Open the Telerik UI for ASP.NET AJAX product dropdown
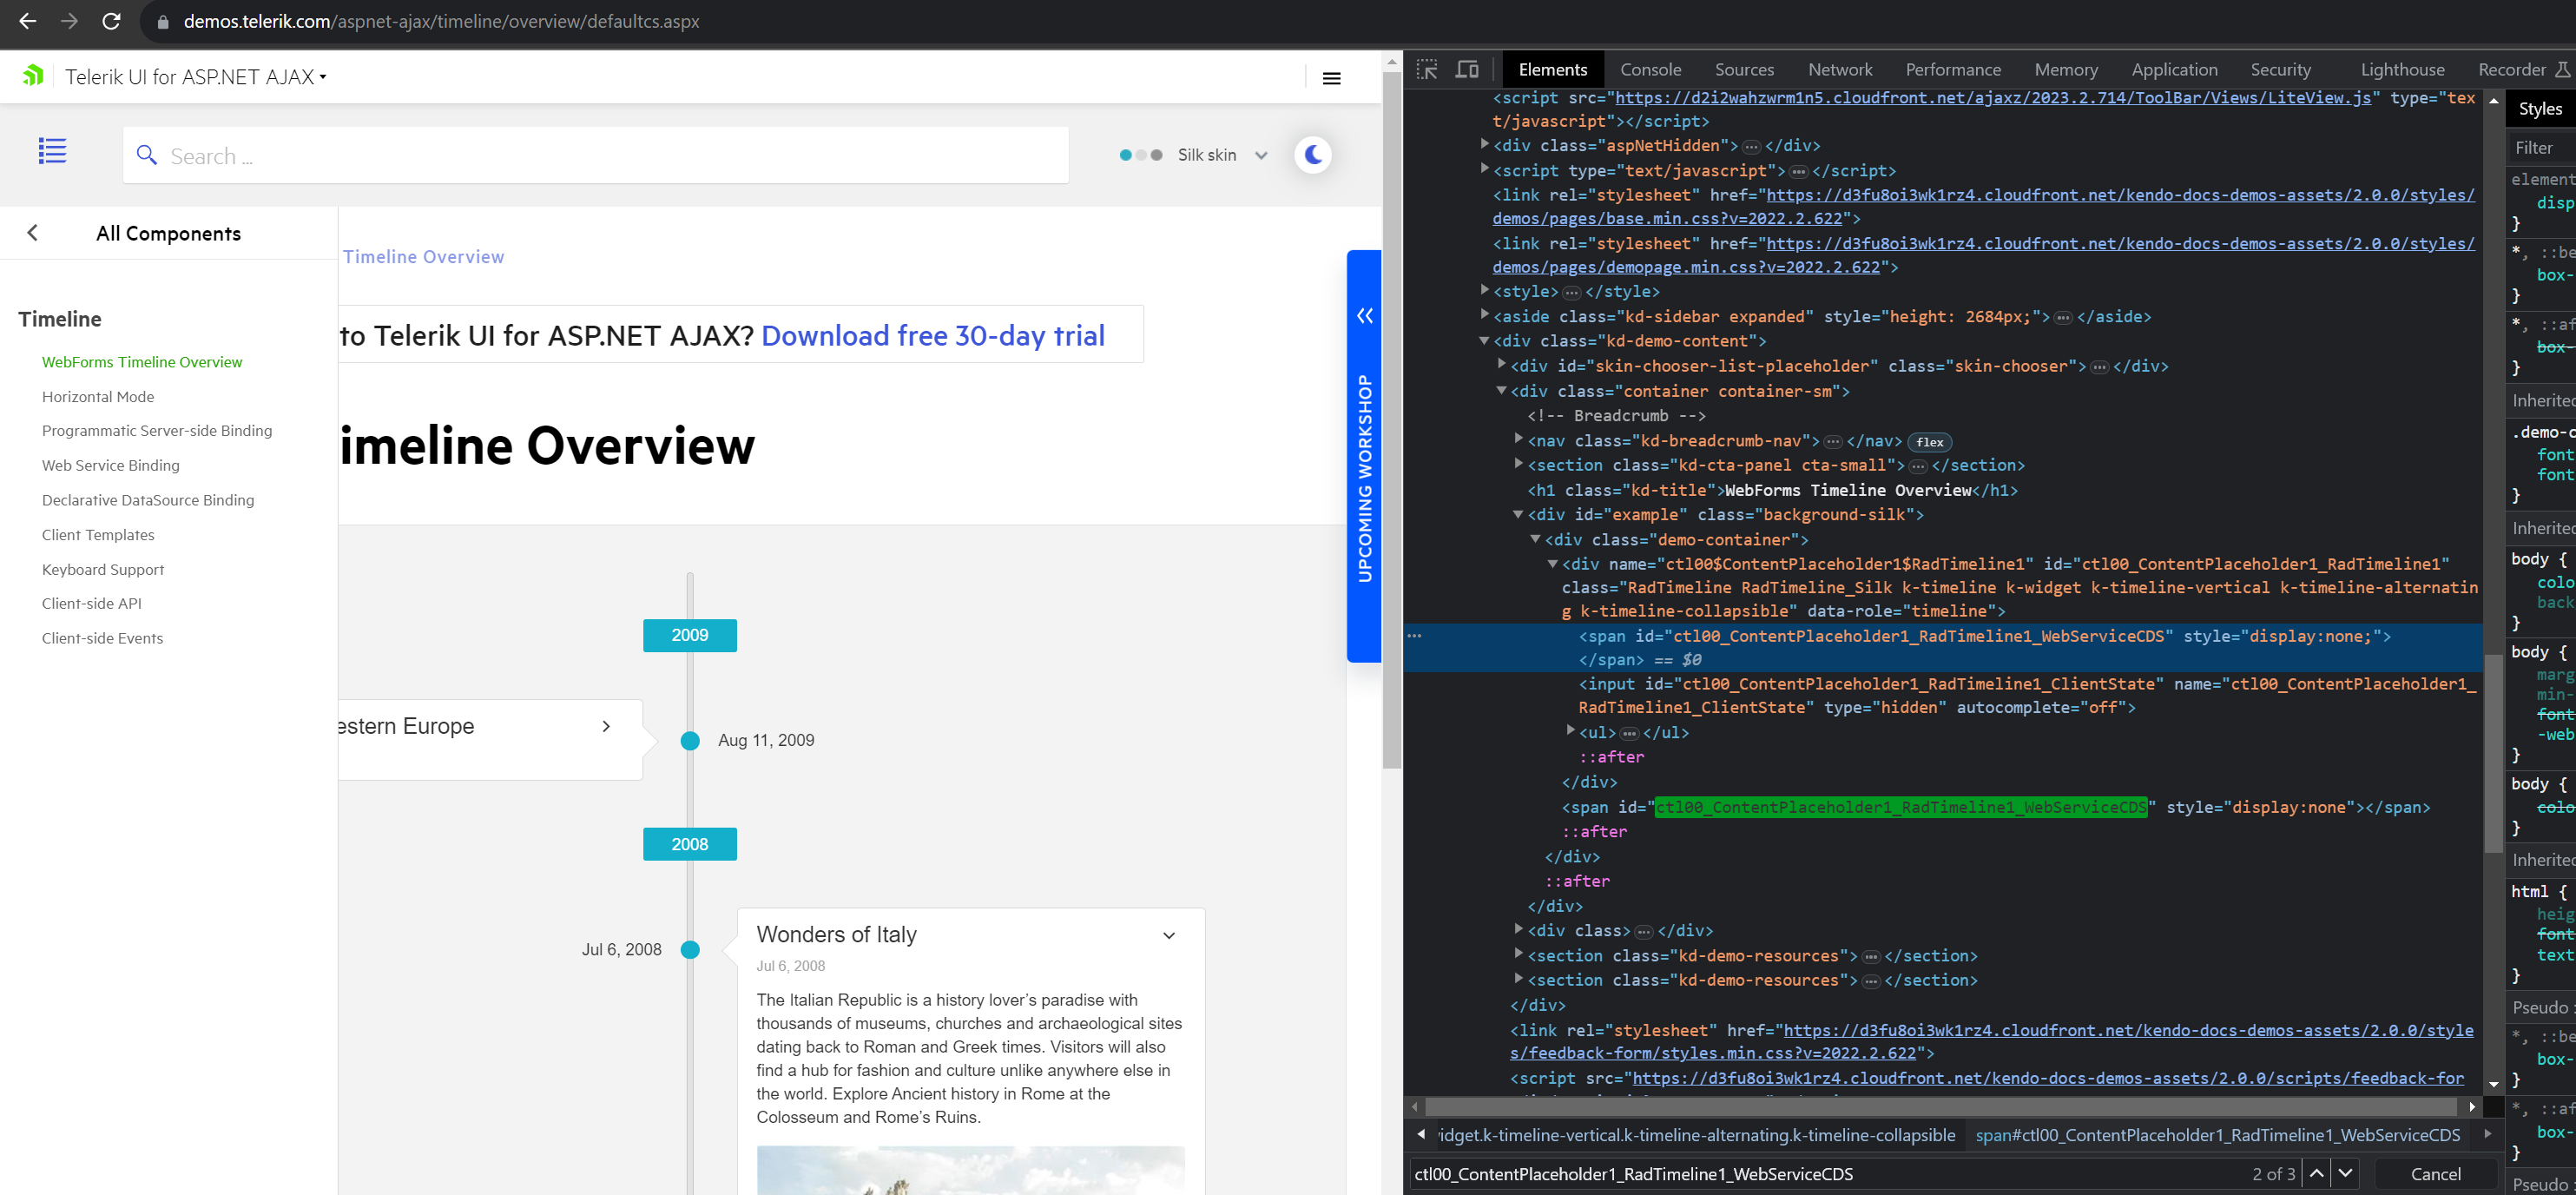The image size is (2576, 1195). [196, 77]
